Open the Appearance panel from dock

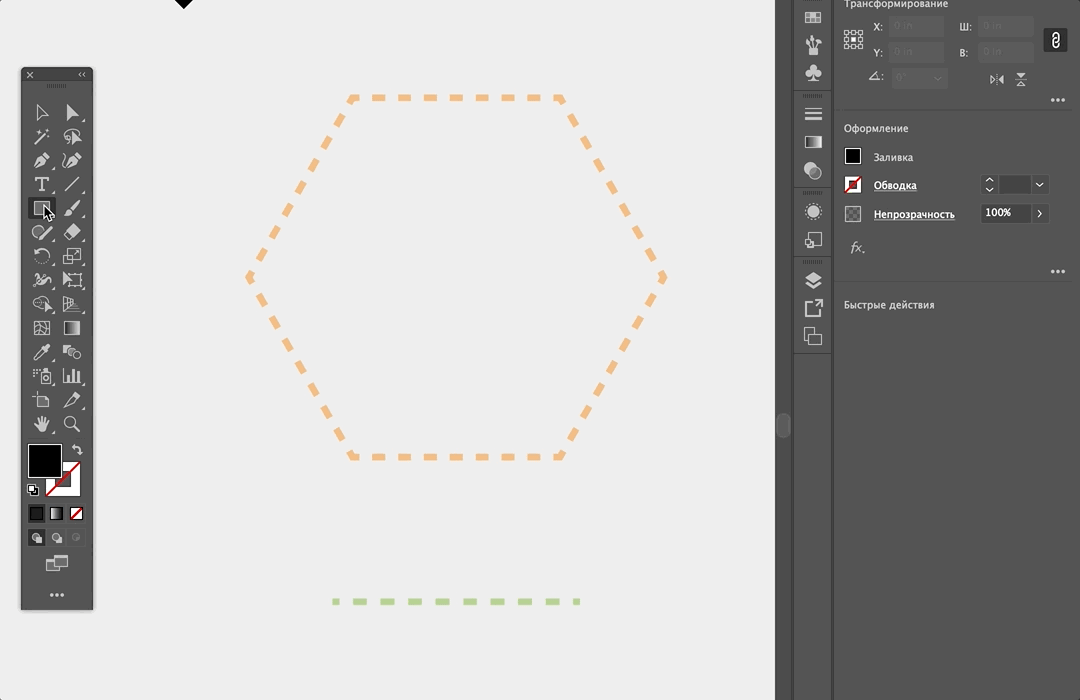tap(813, 212)
